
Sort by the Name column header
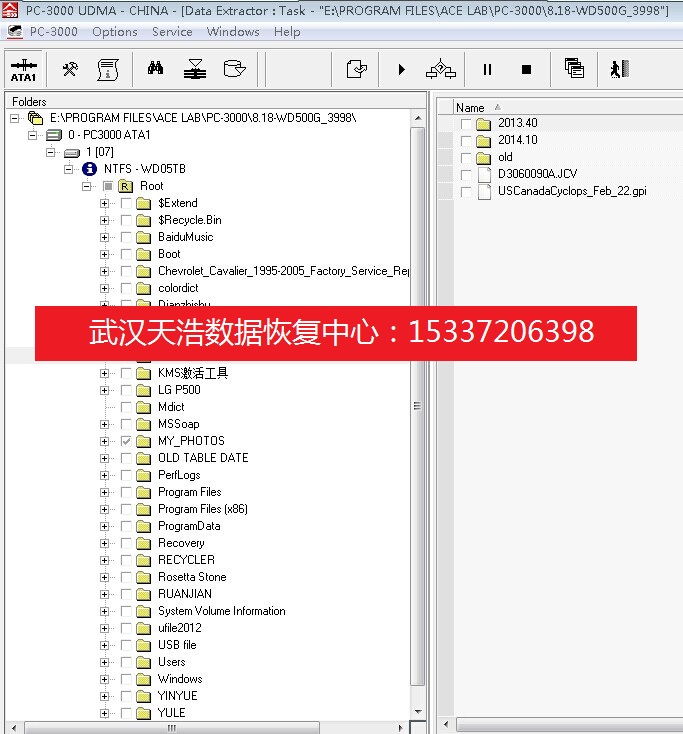point(470,107)
